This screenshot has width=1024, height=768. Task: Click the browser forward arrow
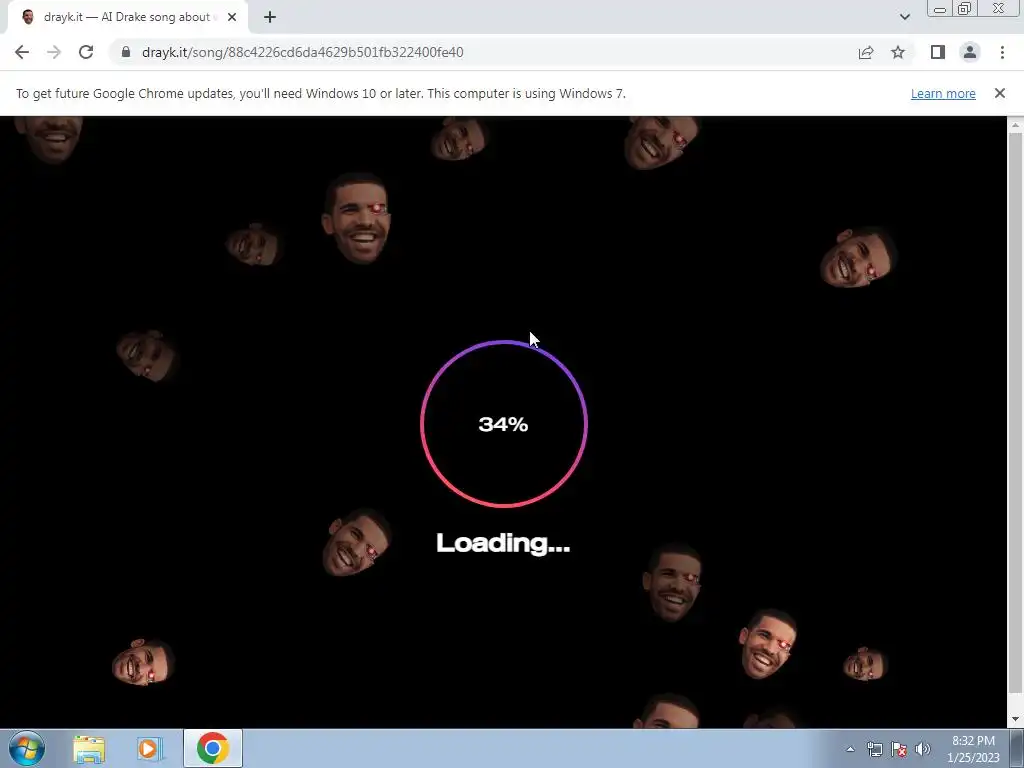[54, 52]
